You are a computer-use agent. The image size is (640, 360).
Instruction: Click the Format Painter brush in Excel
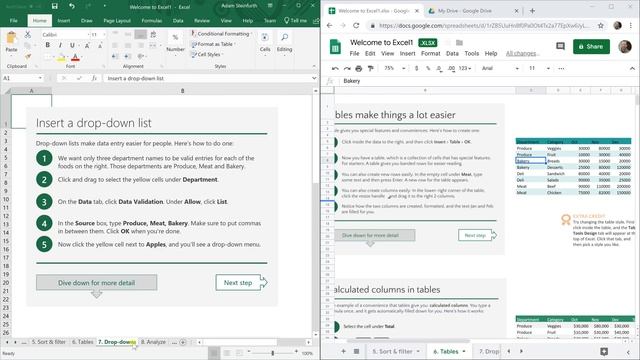coord(28,56)
